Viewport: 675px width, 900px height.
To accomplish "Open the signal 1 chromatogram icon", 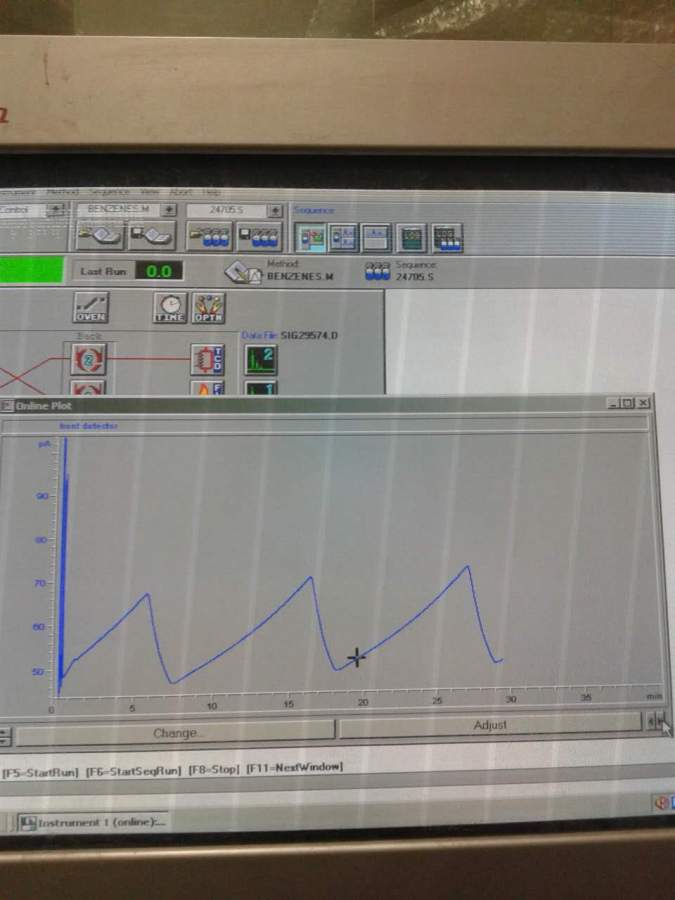I will (261, 389).
